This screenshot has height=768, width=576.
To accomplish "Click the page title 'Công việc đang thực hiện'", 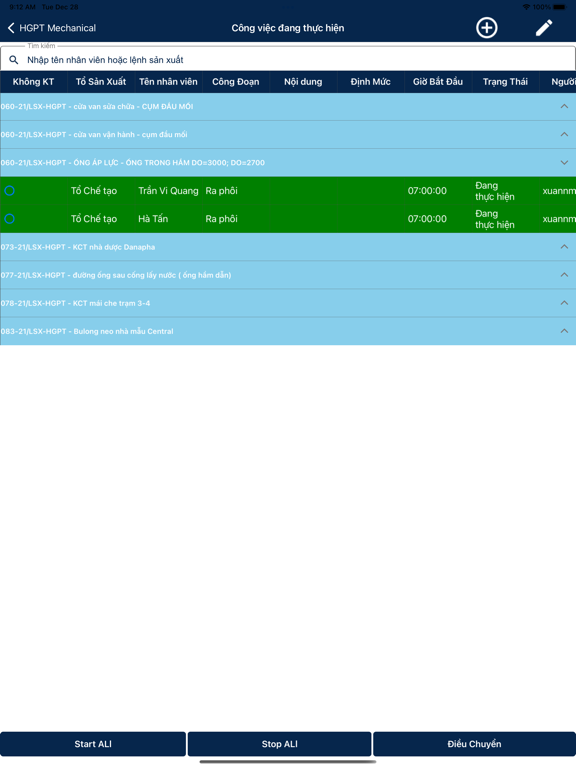I will (x=288, y=28).
